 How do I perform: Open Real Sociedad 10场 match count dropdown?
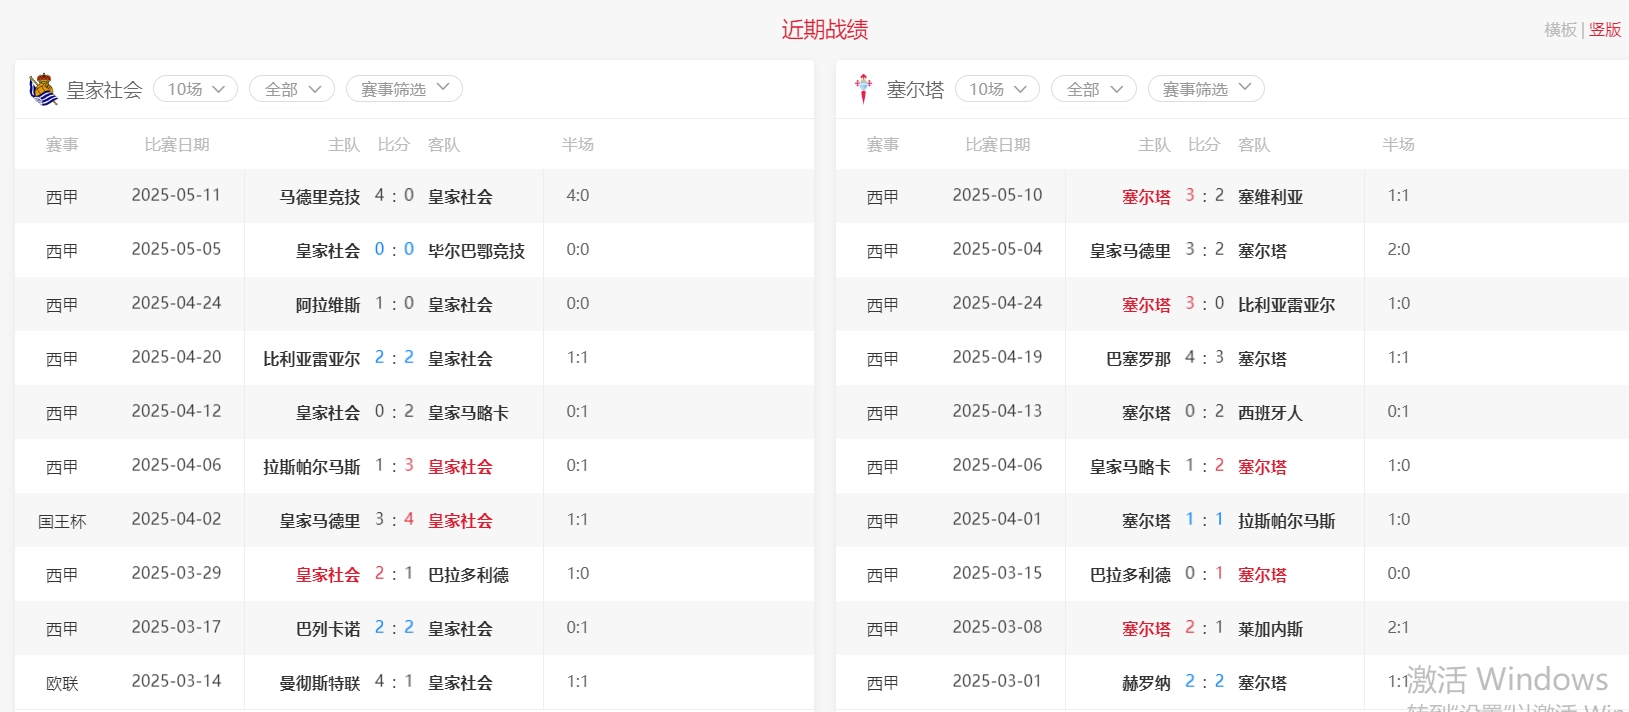195,89
